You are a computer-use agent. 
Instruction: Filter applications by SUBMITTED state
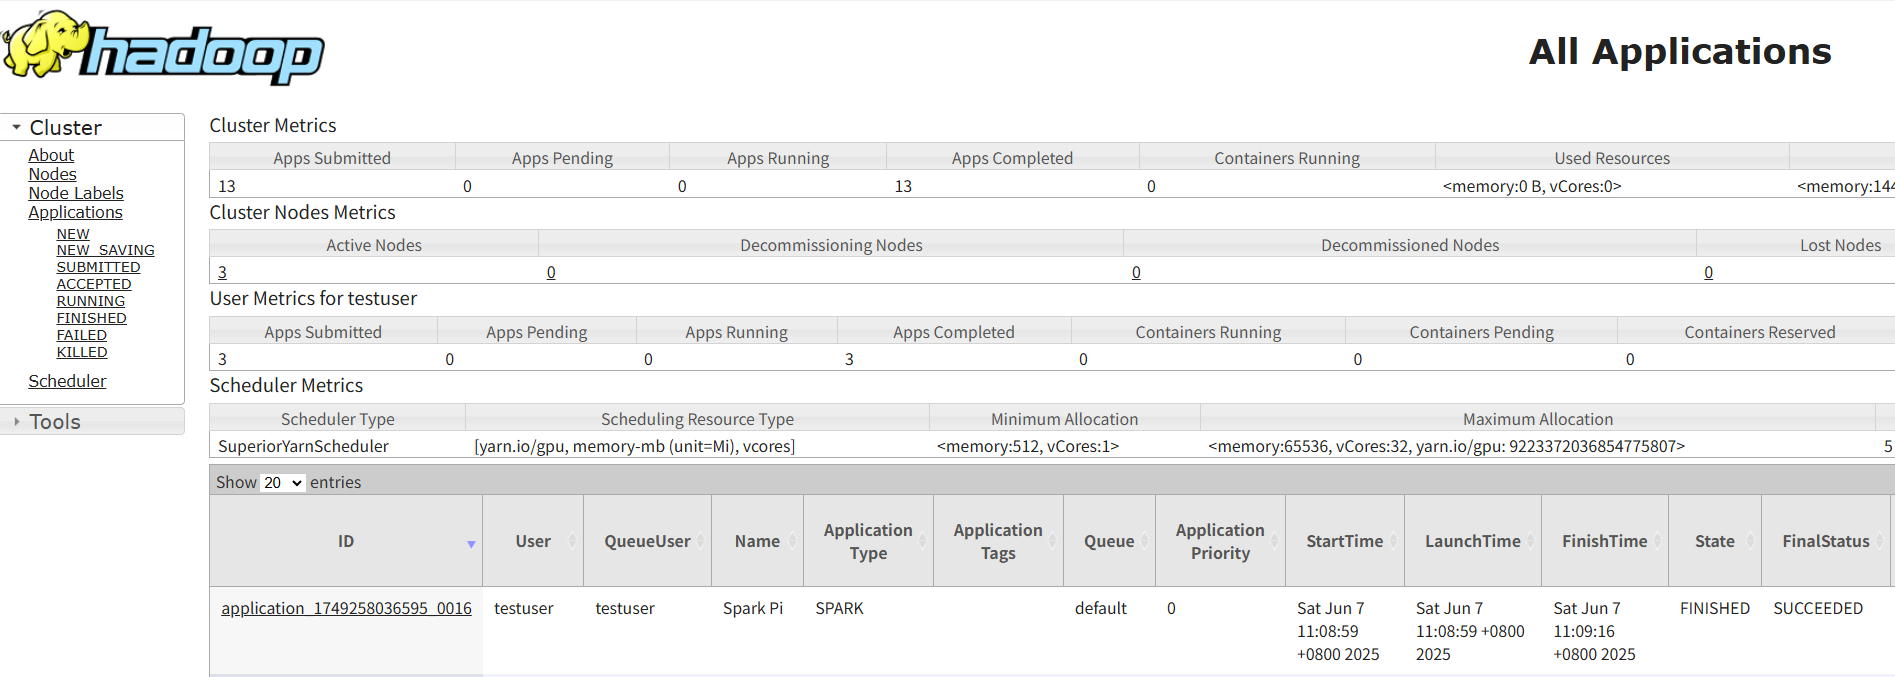pos(98,267)
